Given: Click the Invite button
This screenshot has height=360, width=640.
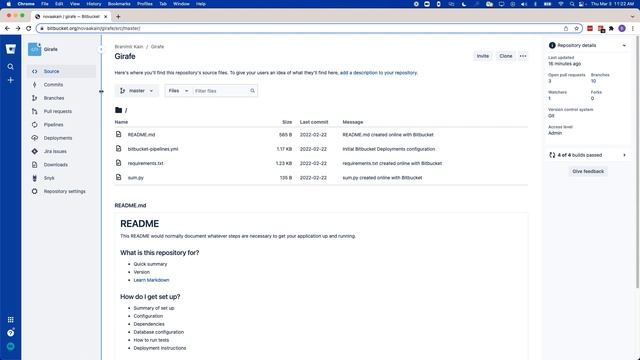Looking at the screenshot, I should [482, 56].
